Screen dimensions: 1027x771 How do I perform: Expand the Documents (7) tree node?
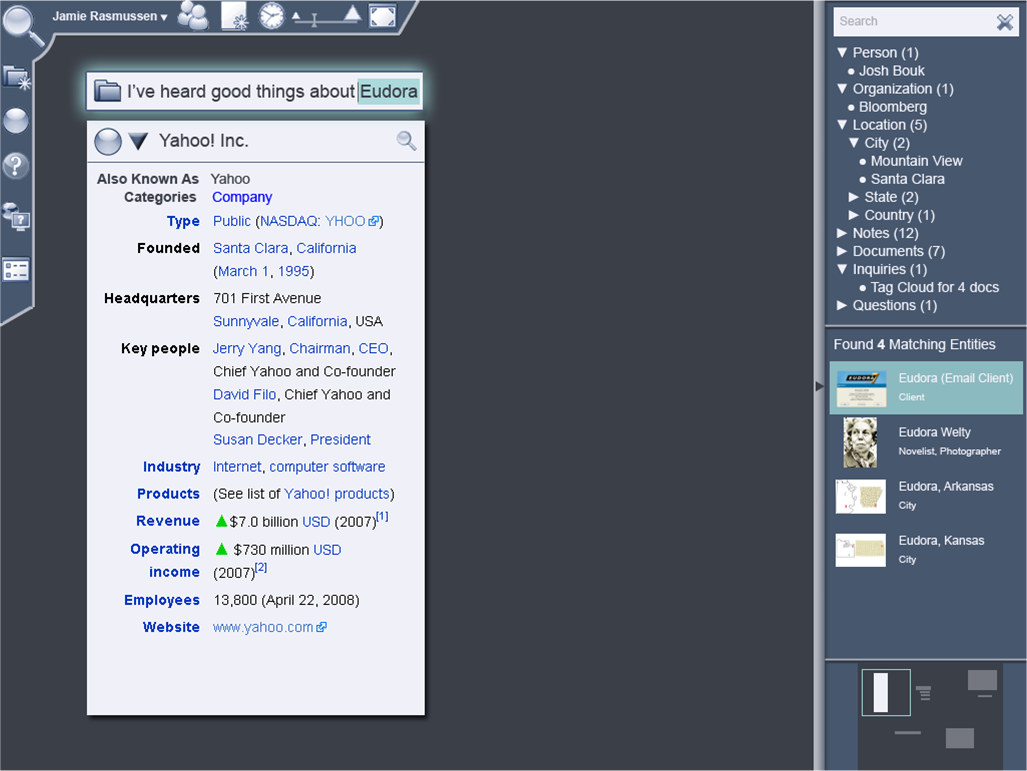coord(842,251)
